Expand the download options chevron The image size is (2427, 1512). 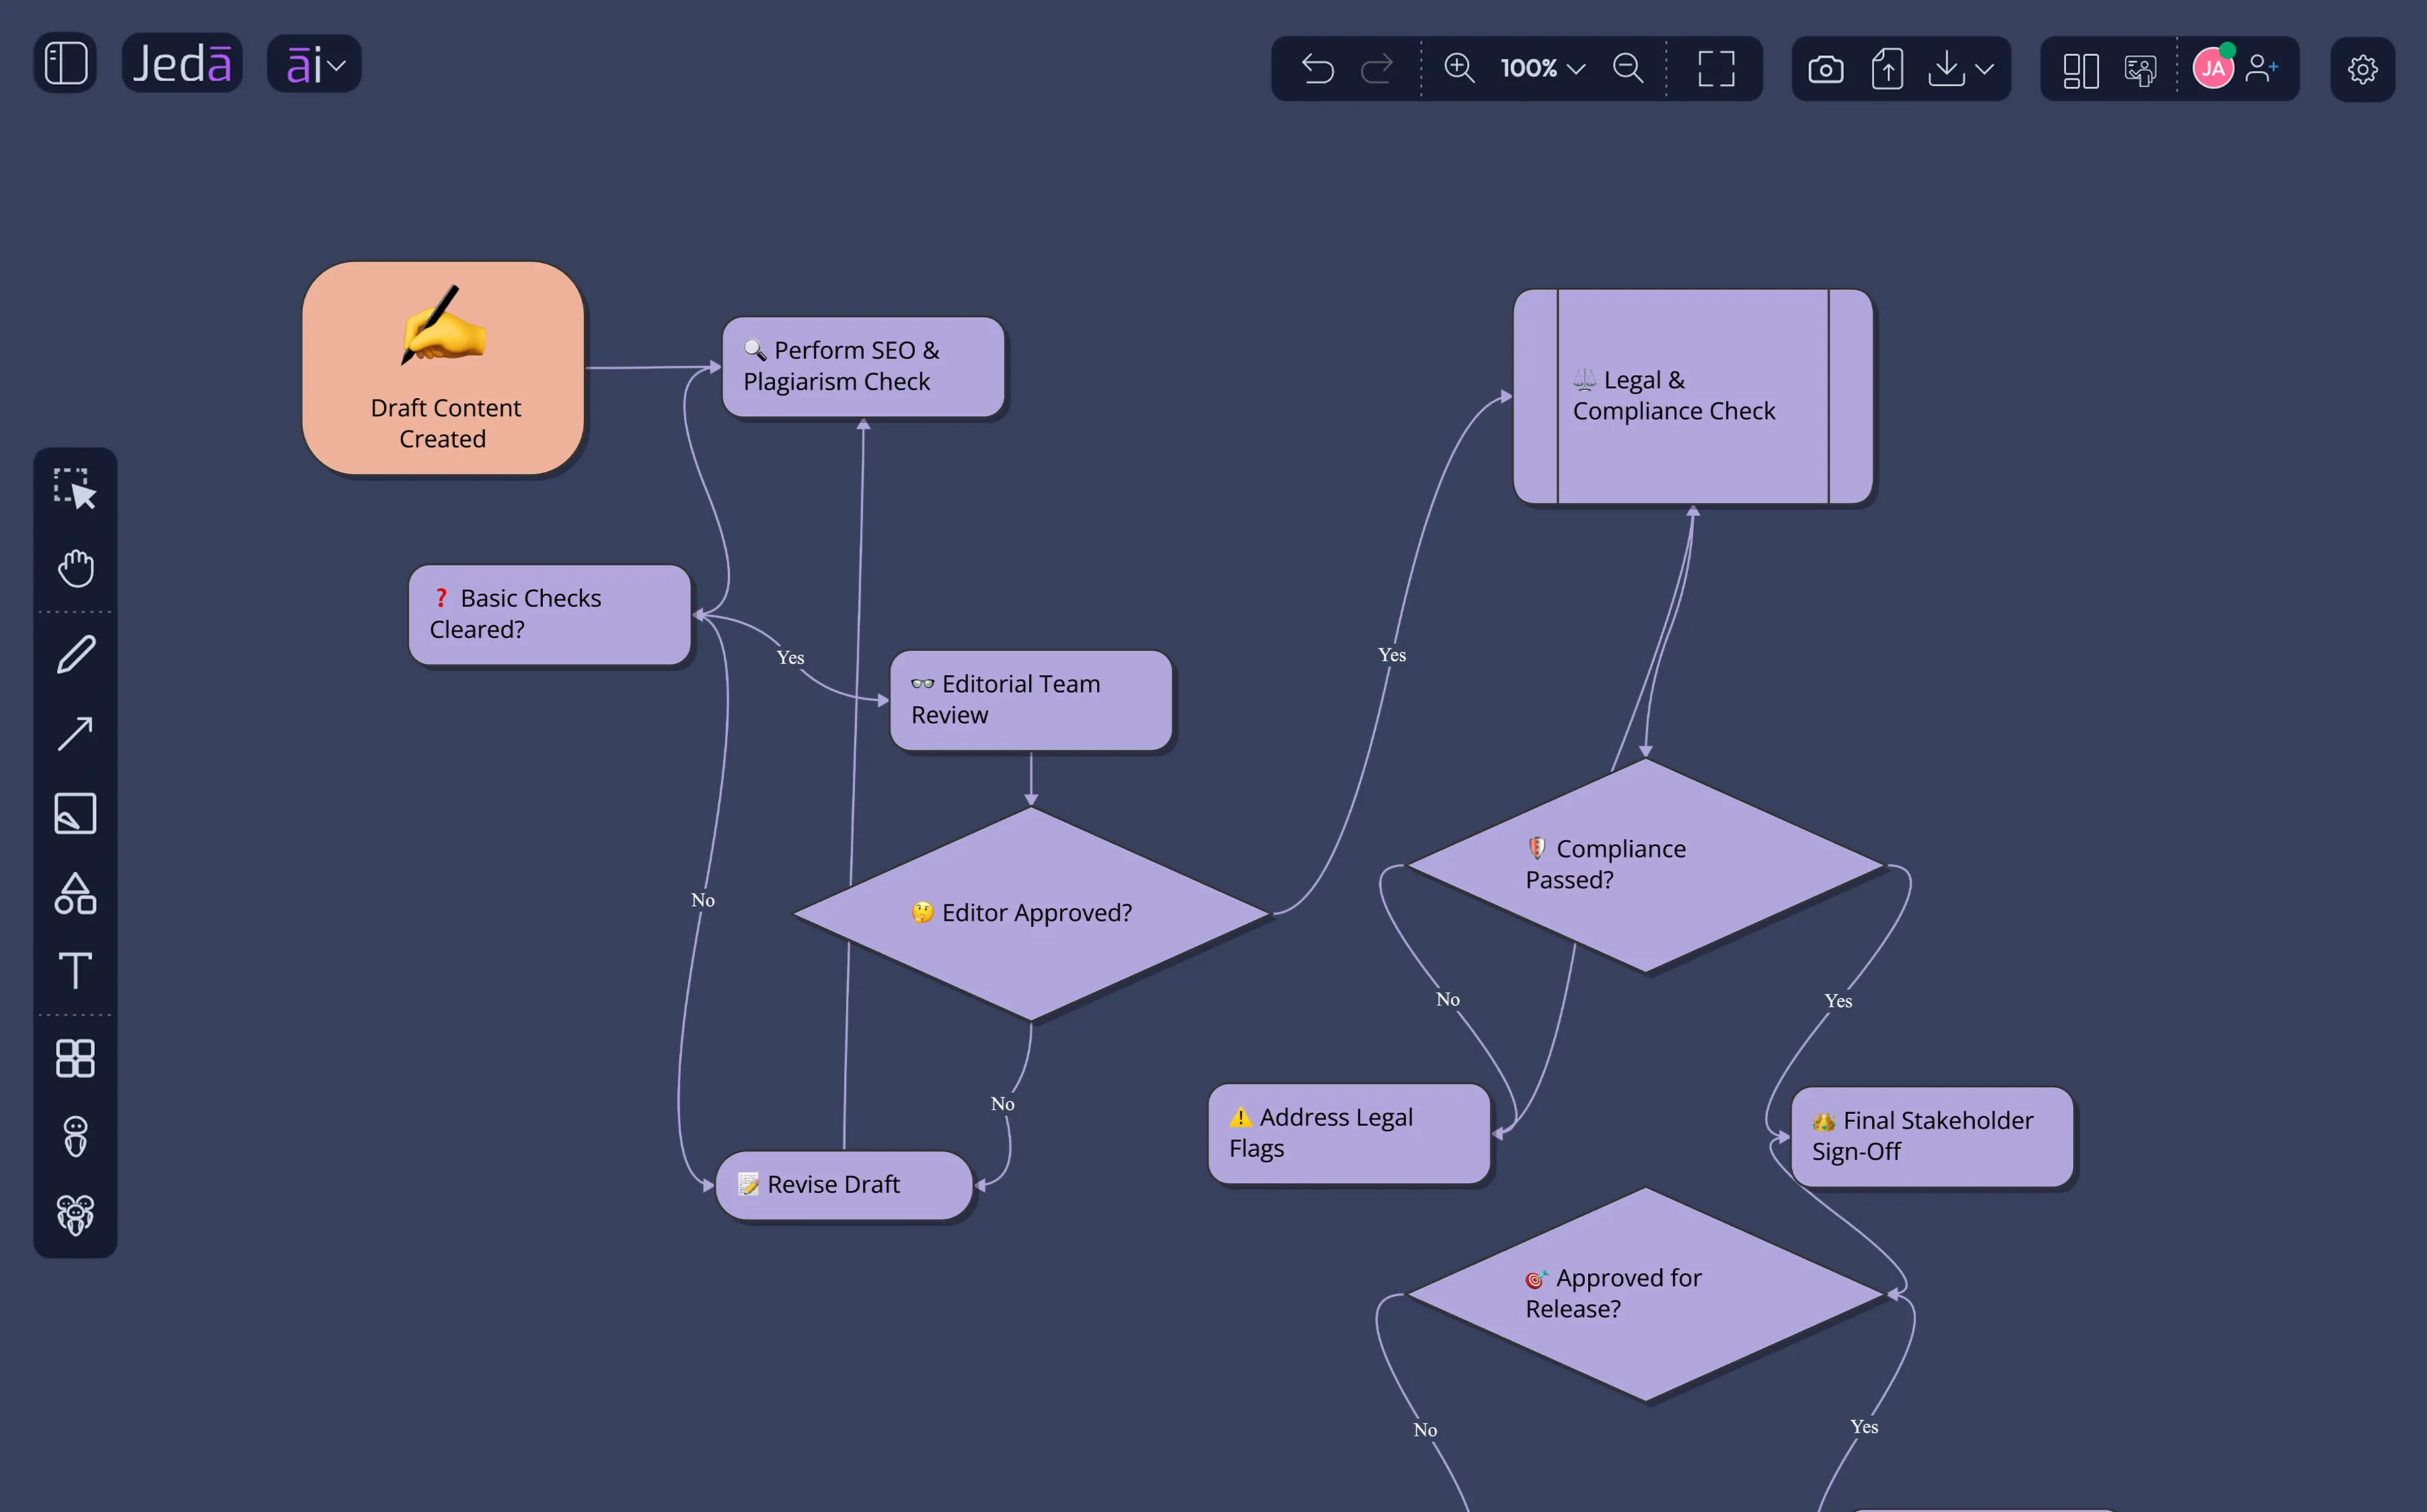tap(1986, 69)
